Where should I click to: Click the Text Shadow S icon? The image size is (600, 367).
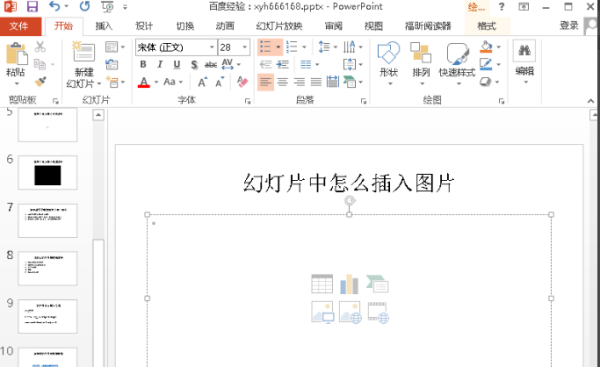(x=194, y=64)
